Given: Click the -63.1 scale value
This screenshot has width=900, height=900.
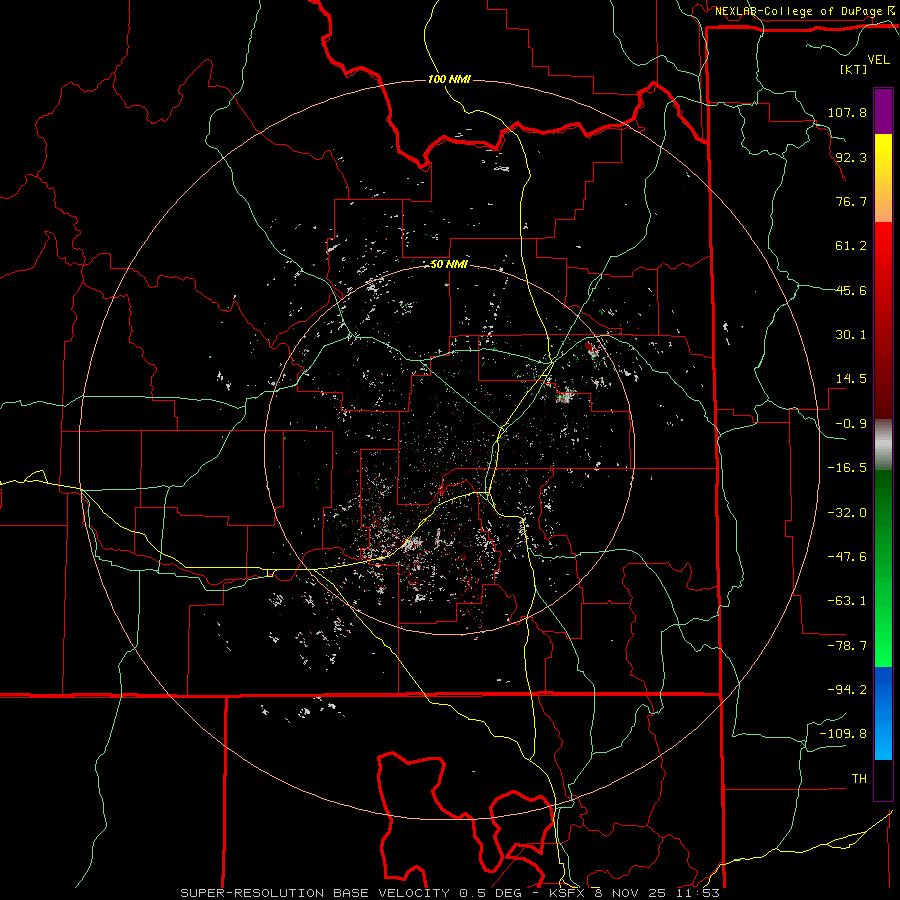Looking at the screenshot, I should [847, 601].
